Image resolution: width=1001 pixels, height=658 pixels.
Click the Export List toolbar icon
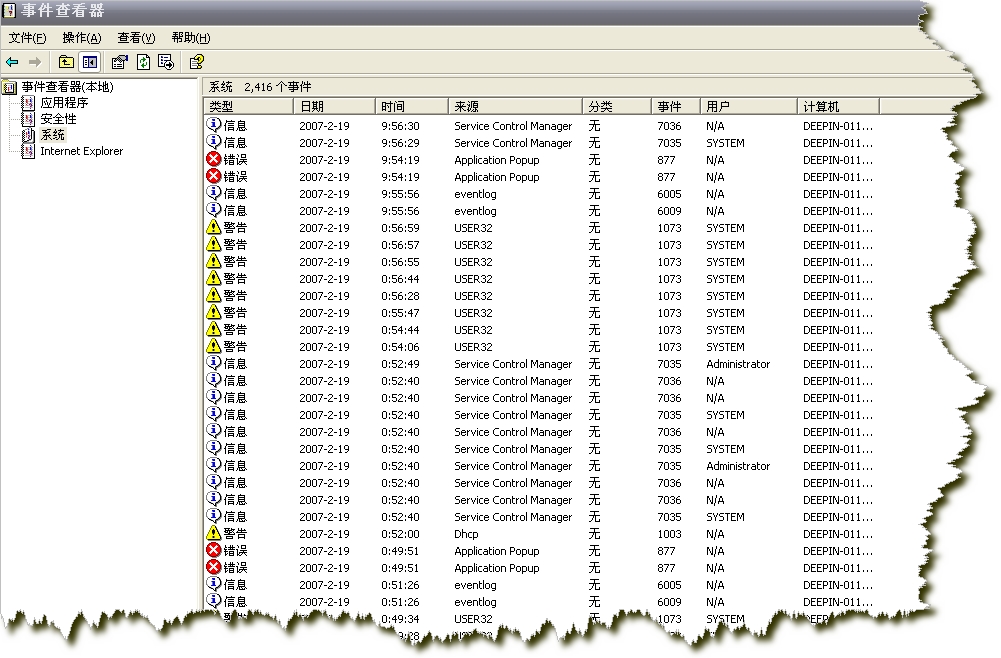(x=165, y=62)
